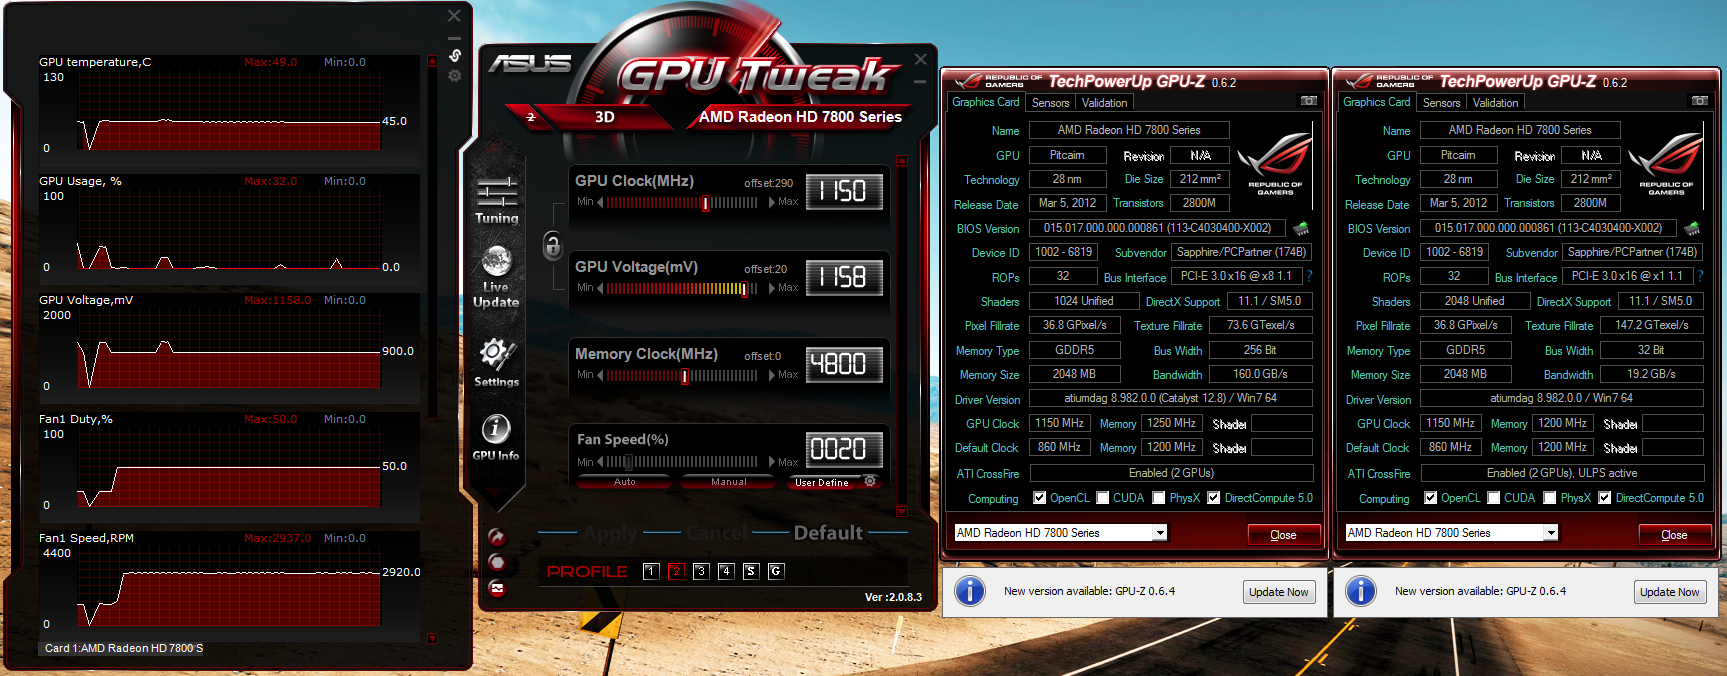Toggle DirectCompute 5.0 checkbox in left GPU-Z
The height and width of the screenshot is (676, 1727).
click(1214, 498)
